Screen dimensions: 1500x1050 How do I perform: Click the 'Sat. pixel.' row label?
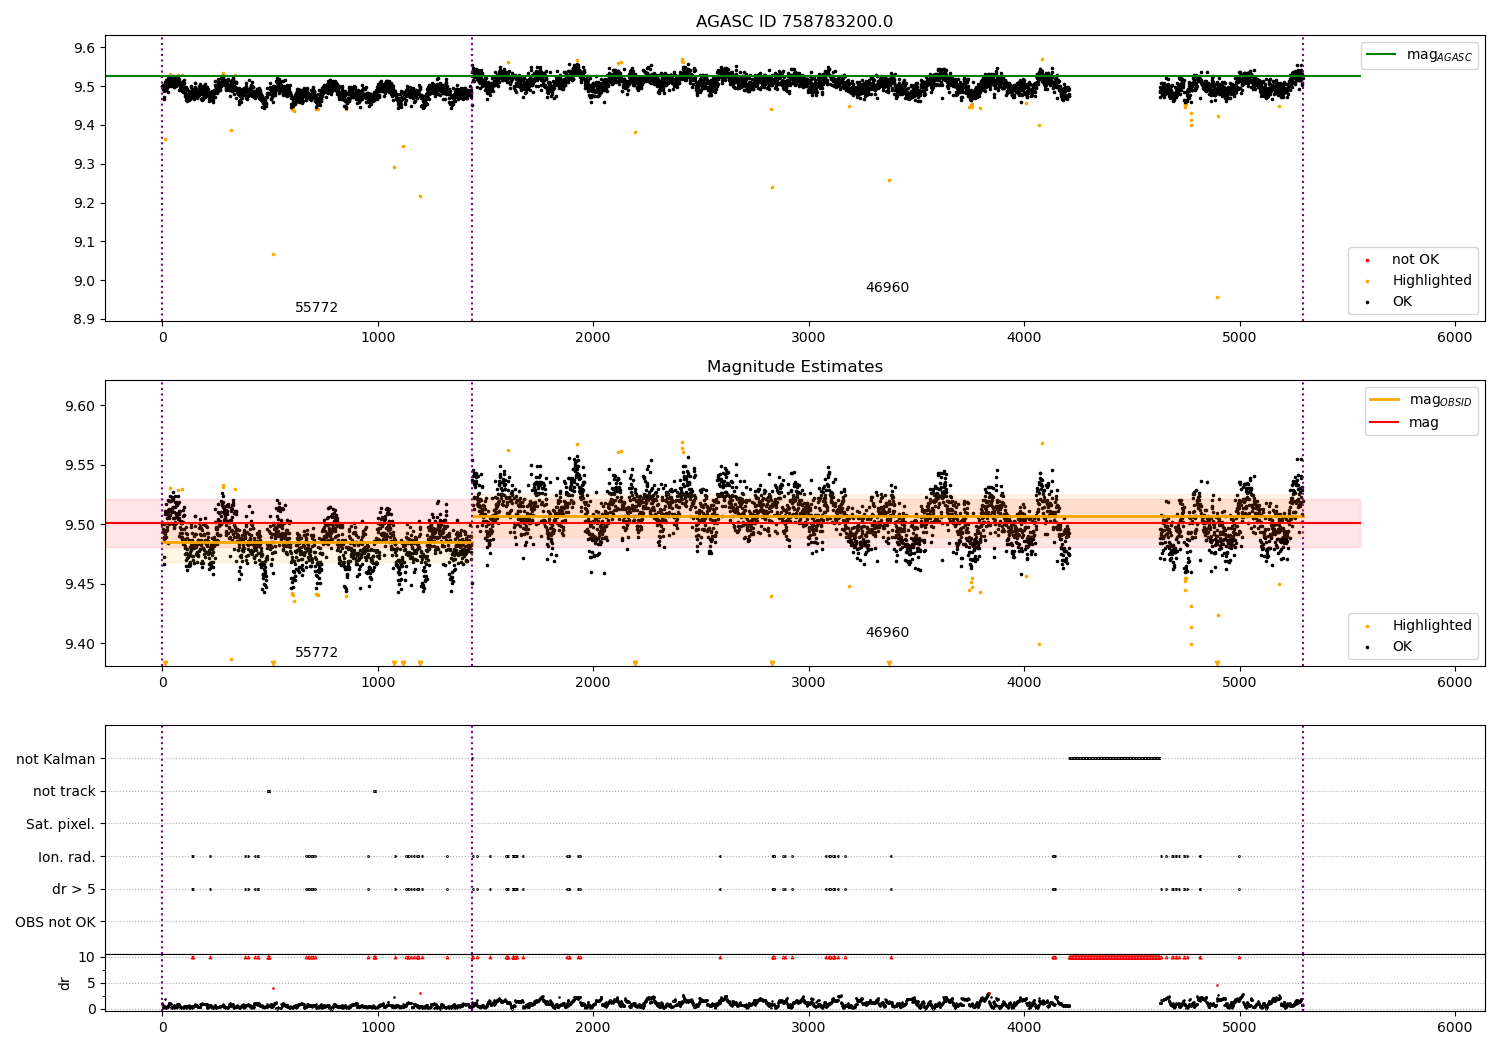click(x=61, y=825)
